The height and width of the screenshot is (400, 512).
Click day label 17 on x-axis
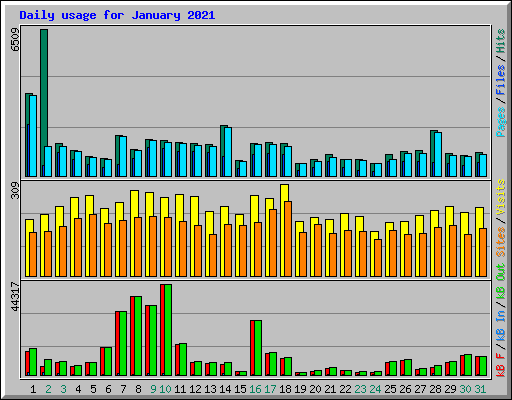tap(270, 389)
